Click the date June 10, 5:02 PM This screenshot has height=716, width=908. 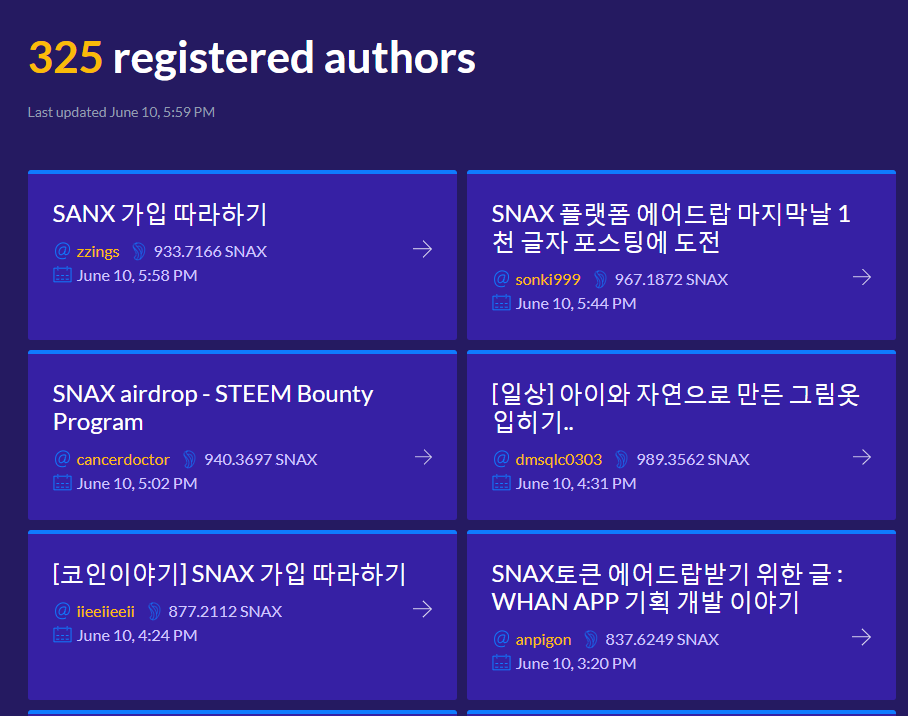137,483
